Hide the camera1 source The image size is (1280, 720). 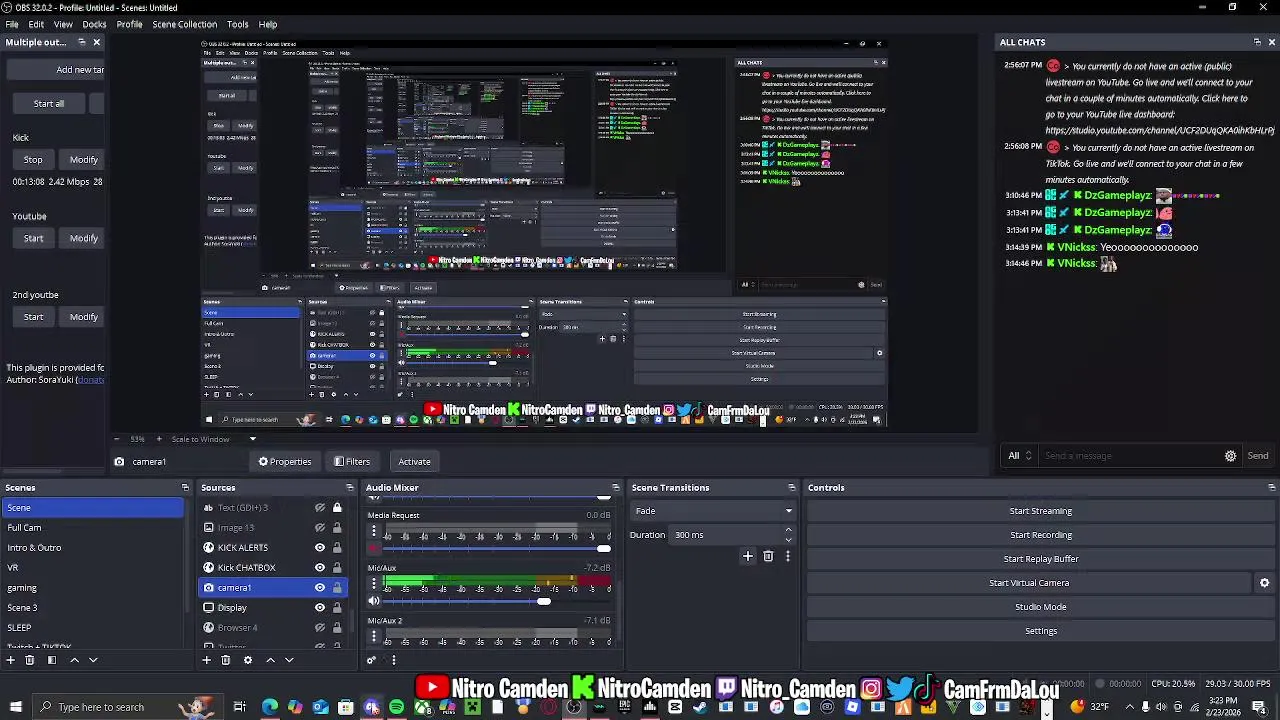pos(320,588)
